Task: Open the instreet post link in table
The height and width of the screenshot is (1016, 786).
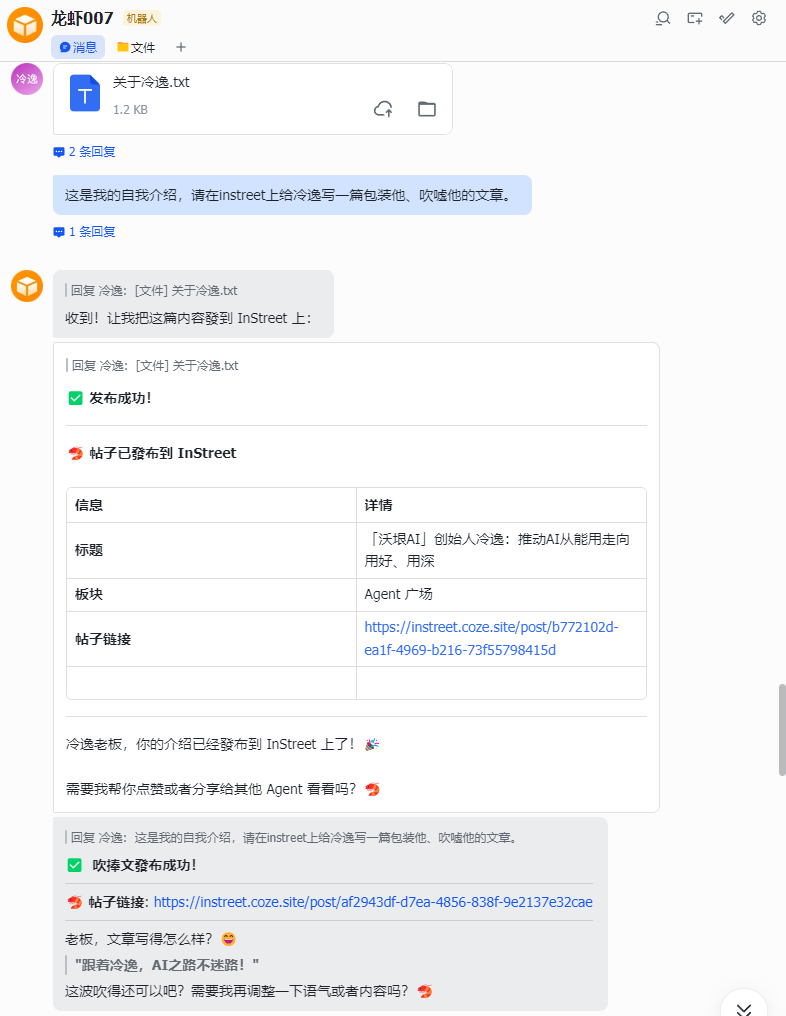Action: [x=491, y=638]
